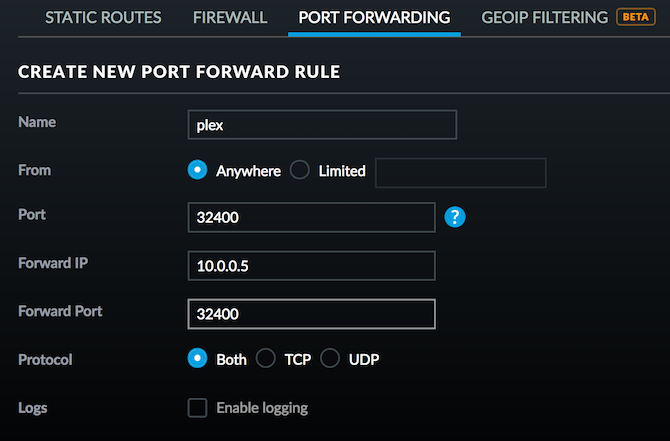Click the Port Forwarding tab

pyautogui.click(x=374, y=18)
